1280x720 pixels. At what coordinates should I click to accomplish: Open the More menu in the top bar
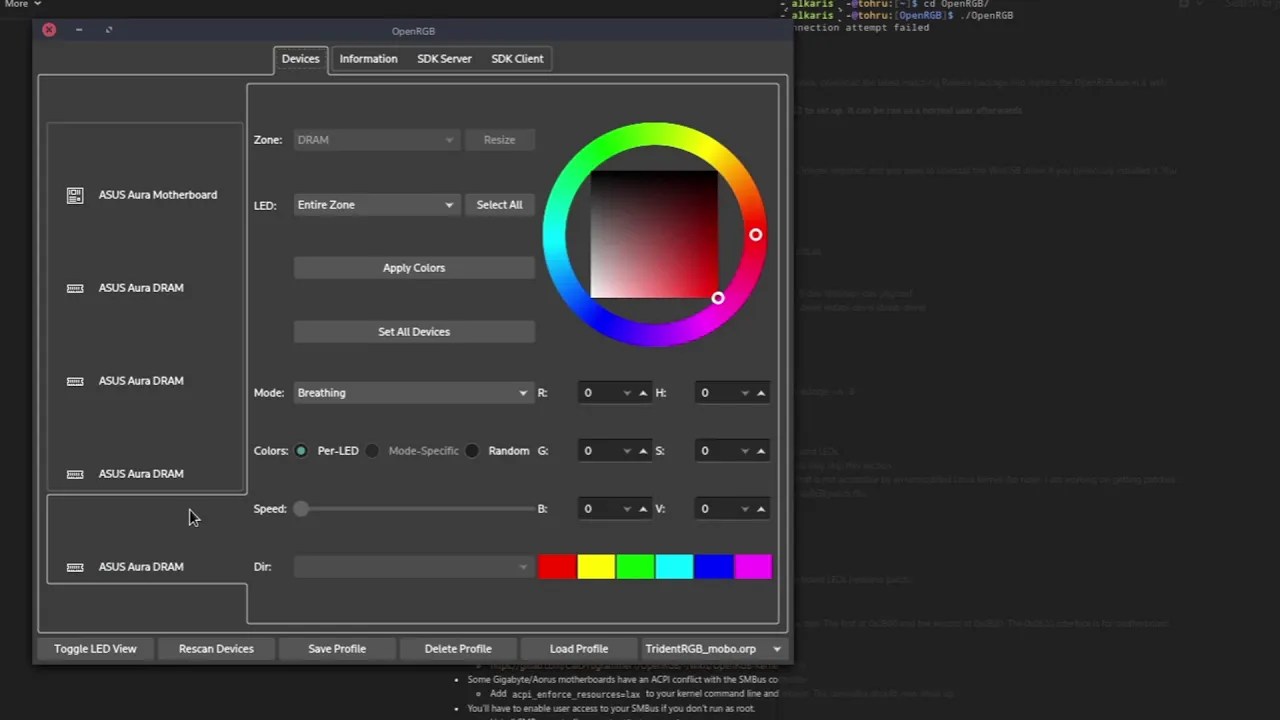click(22, 4)
